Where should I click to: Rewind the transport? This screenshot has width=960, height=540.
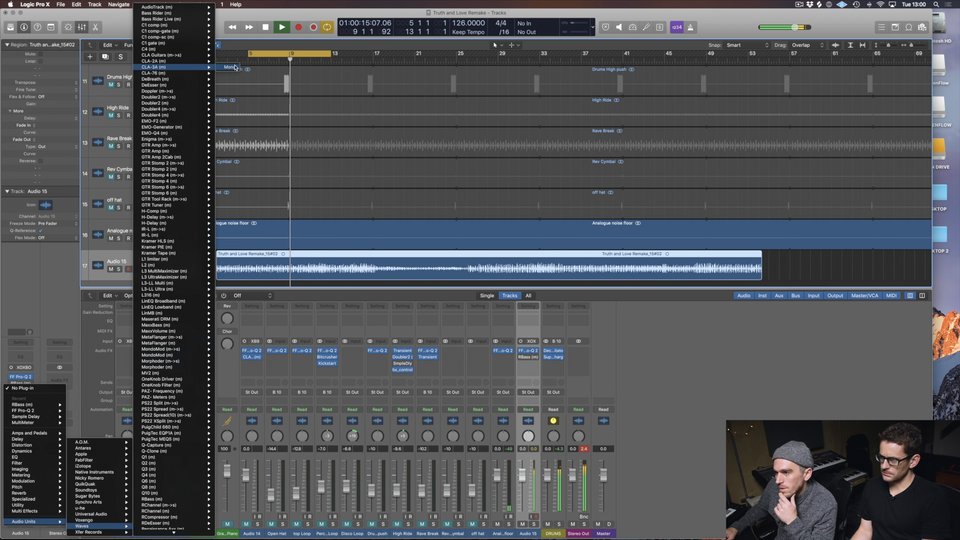233,27
